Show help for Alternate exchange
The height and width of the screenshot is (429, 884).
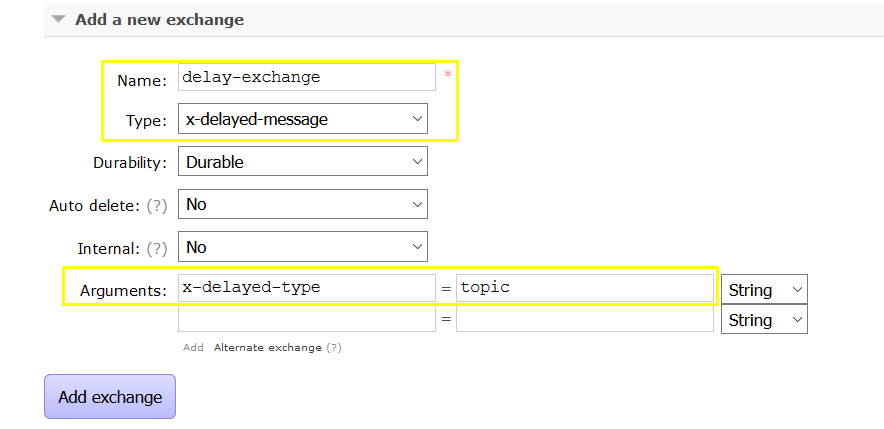[x=334, y=348]
